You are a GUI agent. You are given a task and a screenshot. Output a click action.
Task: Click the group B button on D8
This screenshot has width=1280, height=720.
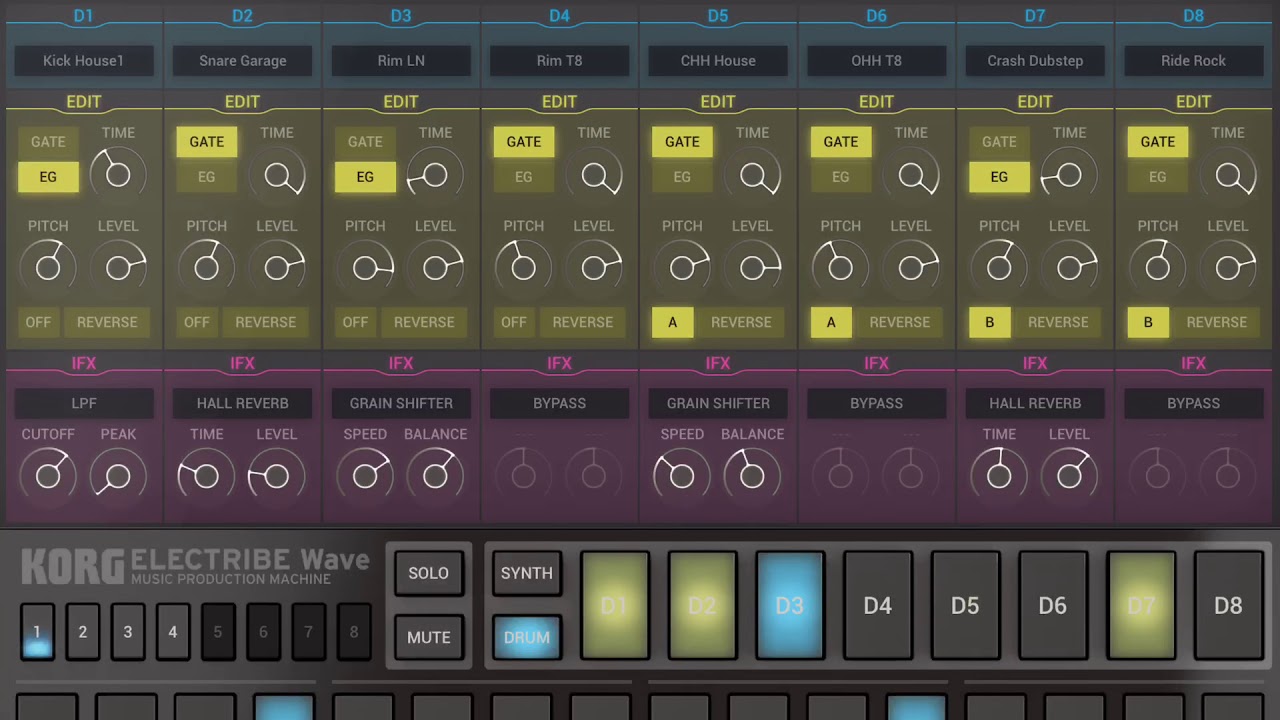pyautogui.click(x=1148, y=322)
